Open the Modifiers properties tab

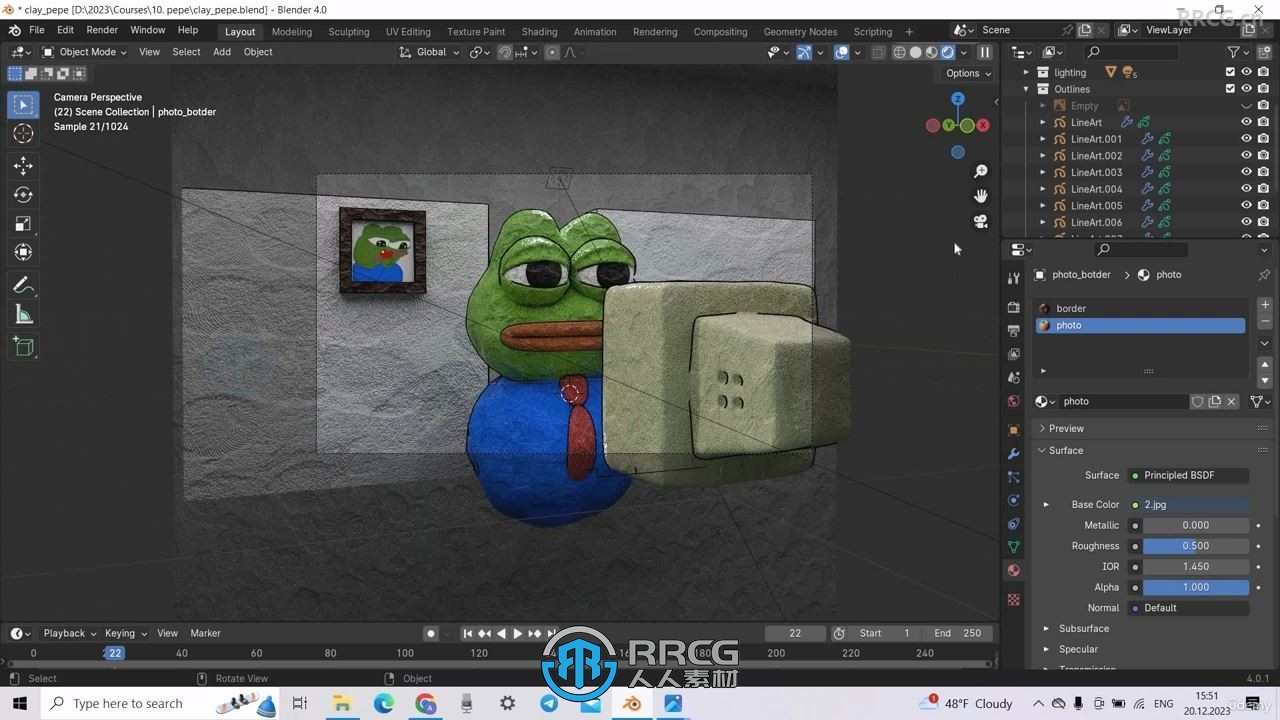pos(1014,453)
